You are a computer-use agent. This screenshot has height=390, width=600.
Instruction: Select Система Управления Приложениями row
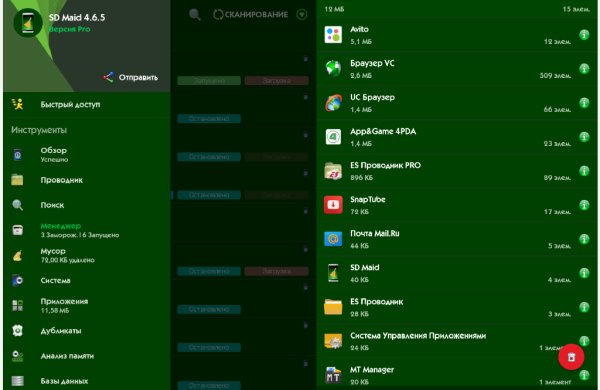(457, 341)
